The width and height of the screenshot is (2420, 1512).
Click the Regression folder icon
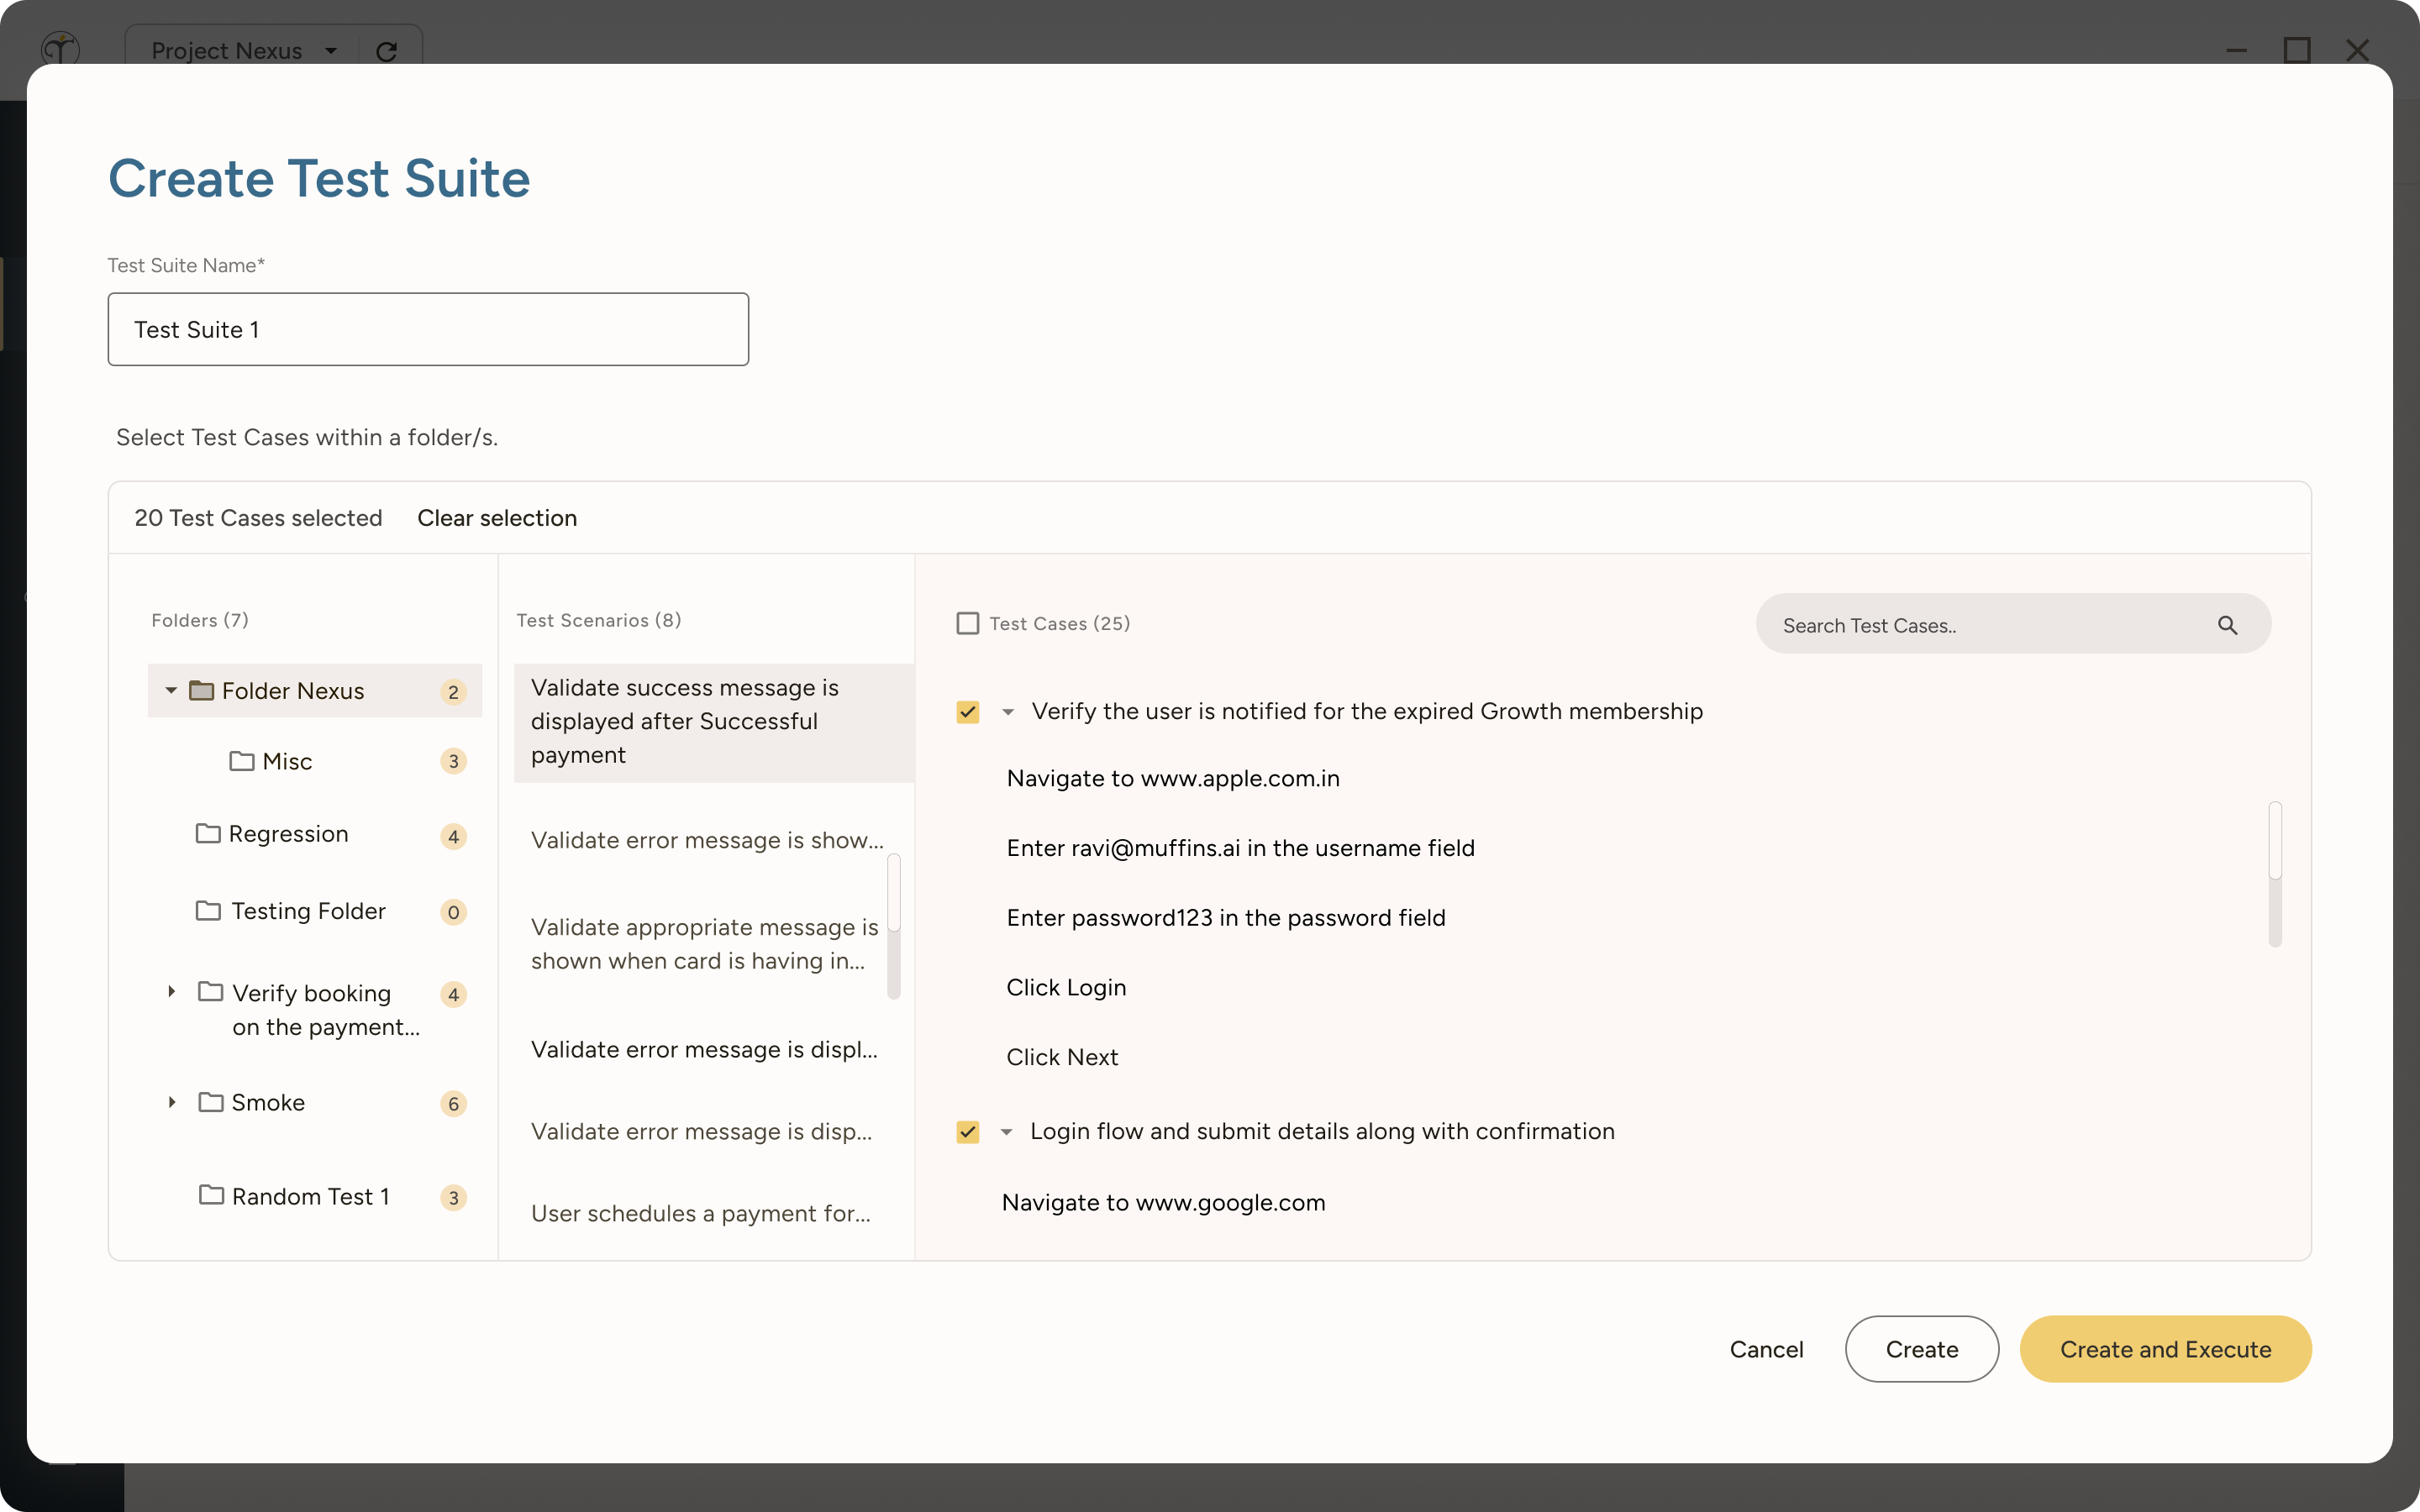click(x=208, y=834)
